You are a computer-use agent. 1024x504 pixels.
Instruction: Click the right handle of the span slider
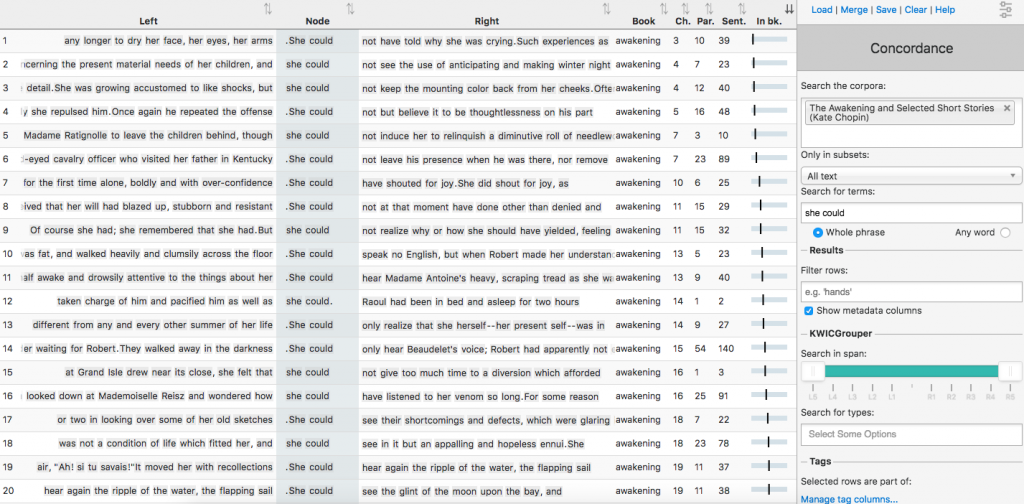click(1008, 371)
